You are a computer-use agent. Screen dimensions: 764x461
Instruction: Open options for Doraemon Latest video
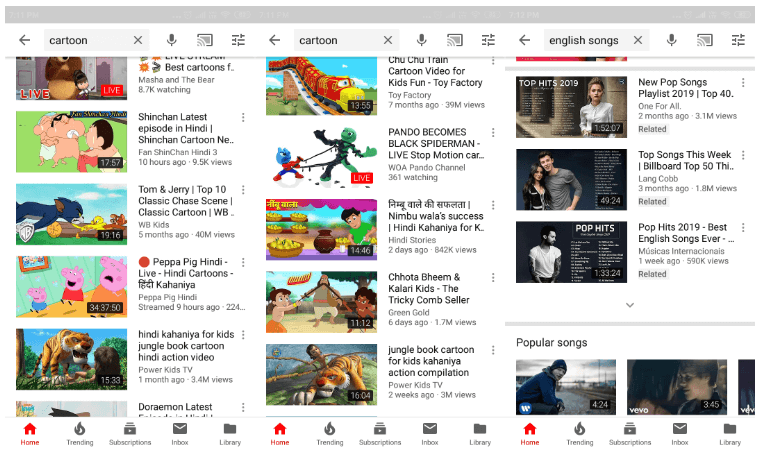243,407
